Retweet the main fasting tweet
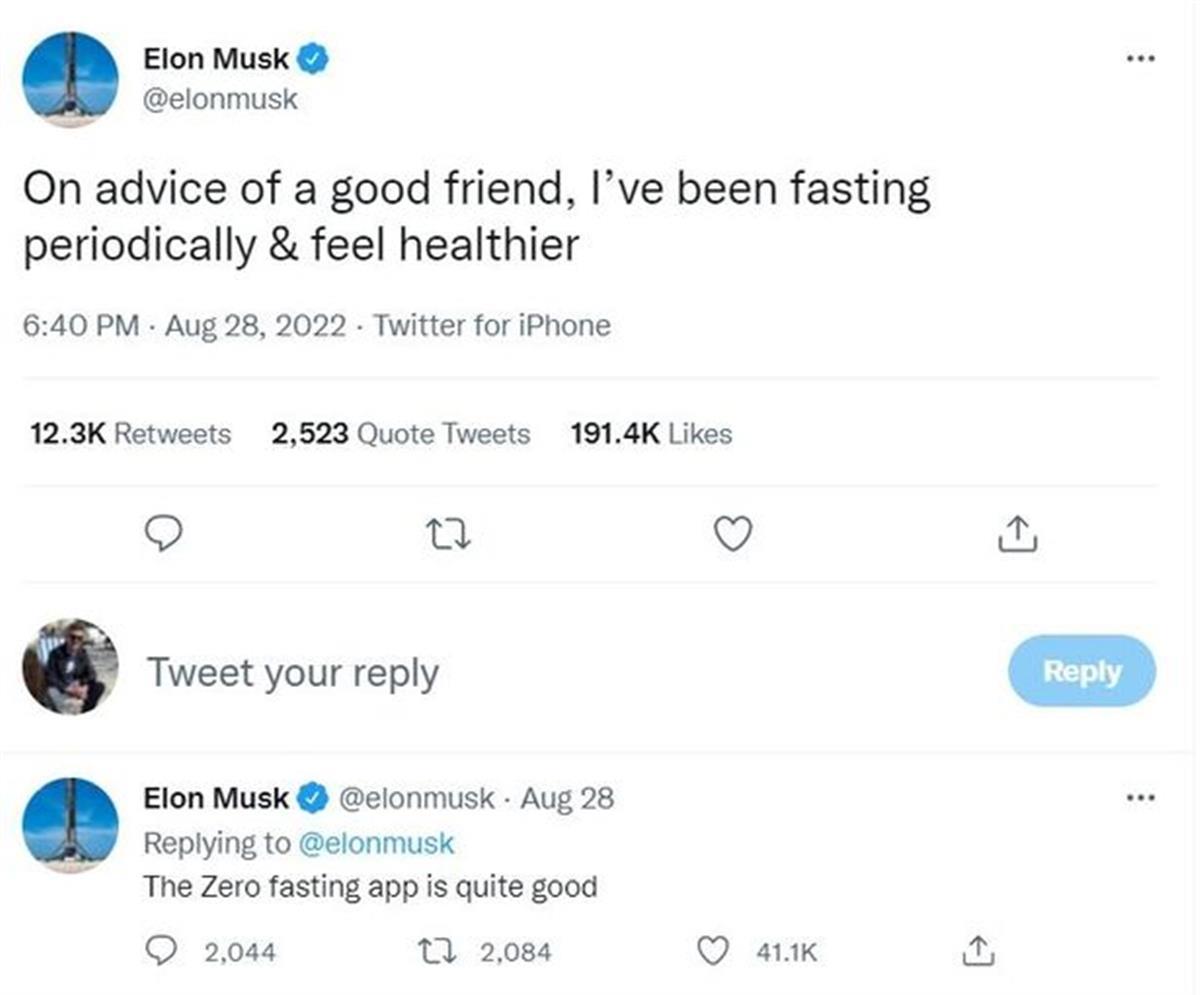This screenshot has height=995, width=1200. (449, 536)
